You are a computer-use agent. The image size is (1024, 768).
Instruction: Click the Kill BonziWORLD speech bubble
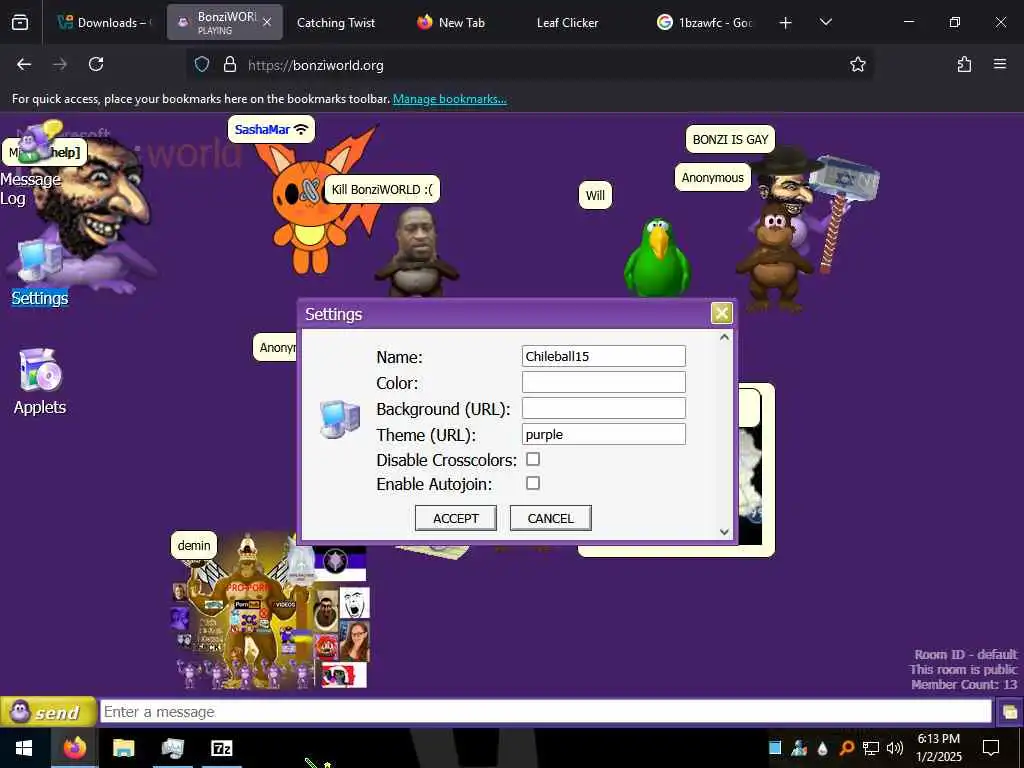coord(382,189)
